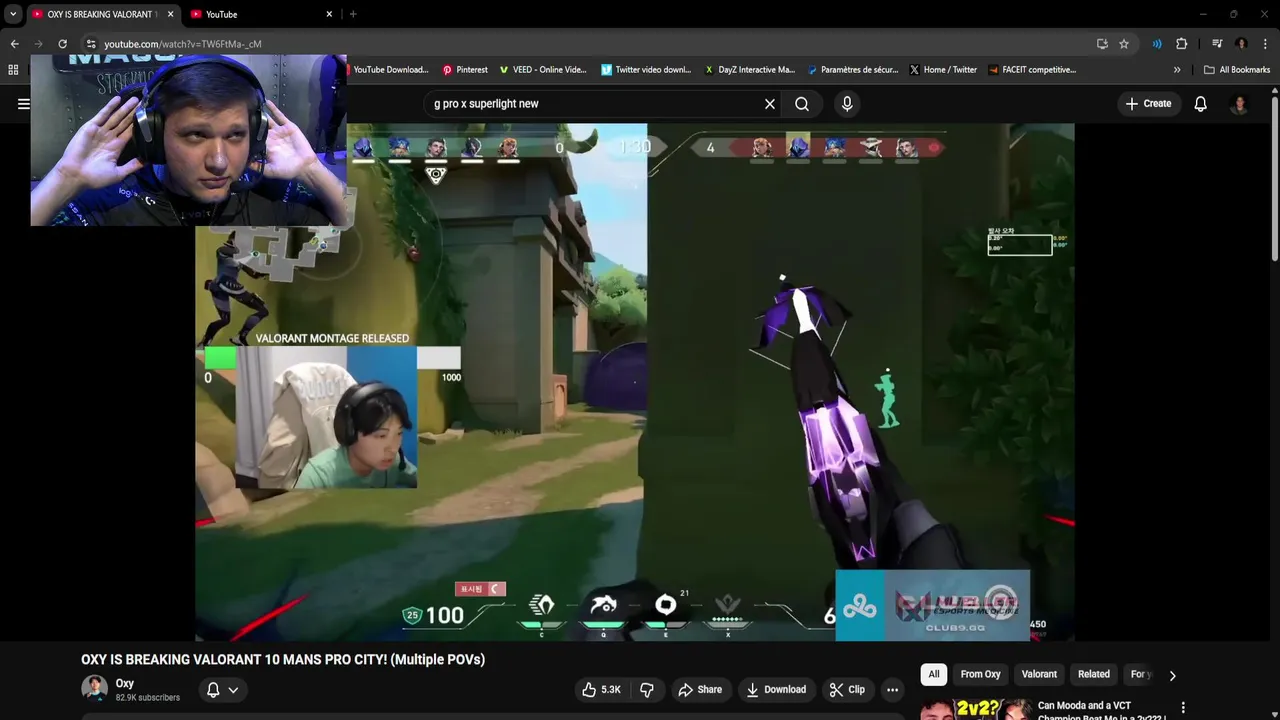Clear the search query with the X
Viewport: 1280px width, 720px height.
tap(770, 104)
